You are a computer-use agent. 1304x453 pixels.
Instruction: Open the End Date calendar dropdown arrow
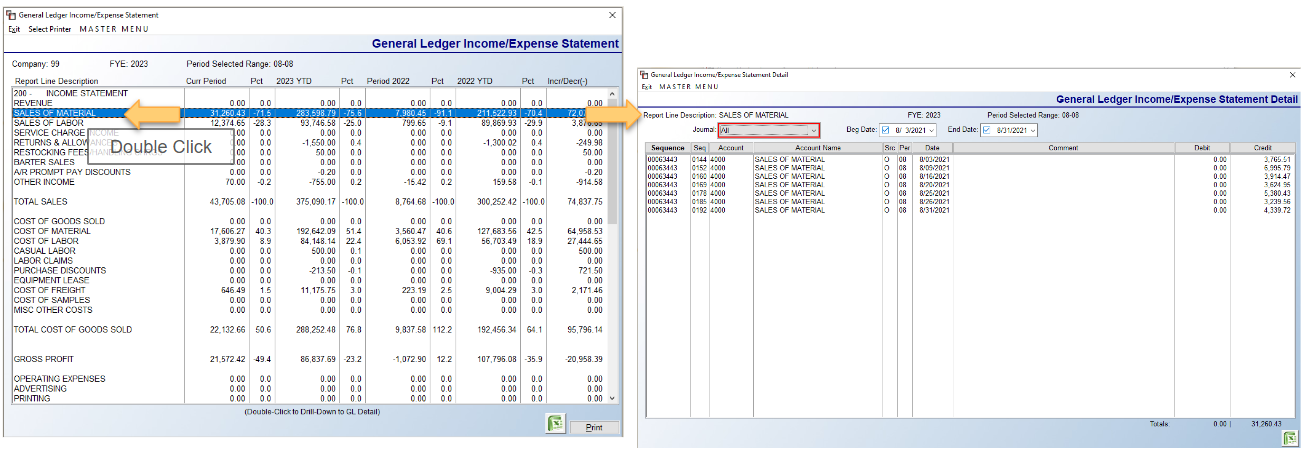click(x=1033, y=130)
